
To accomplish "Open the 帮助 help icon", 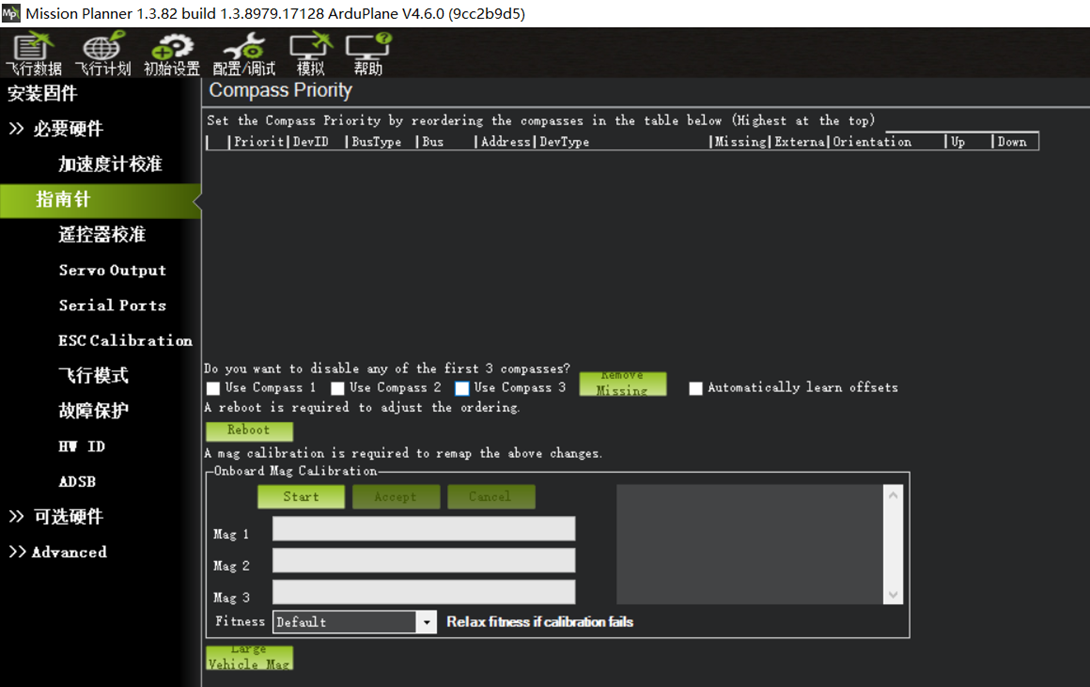I will pyautogui.click(x=368, y=53).
